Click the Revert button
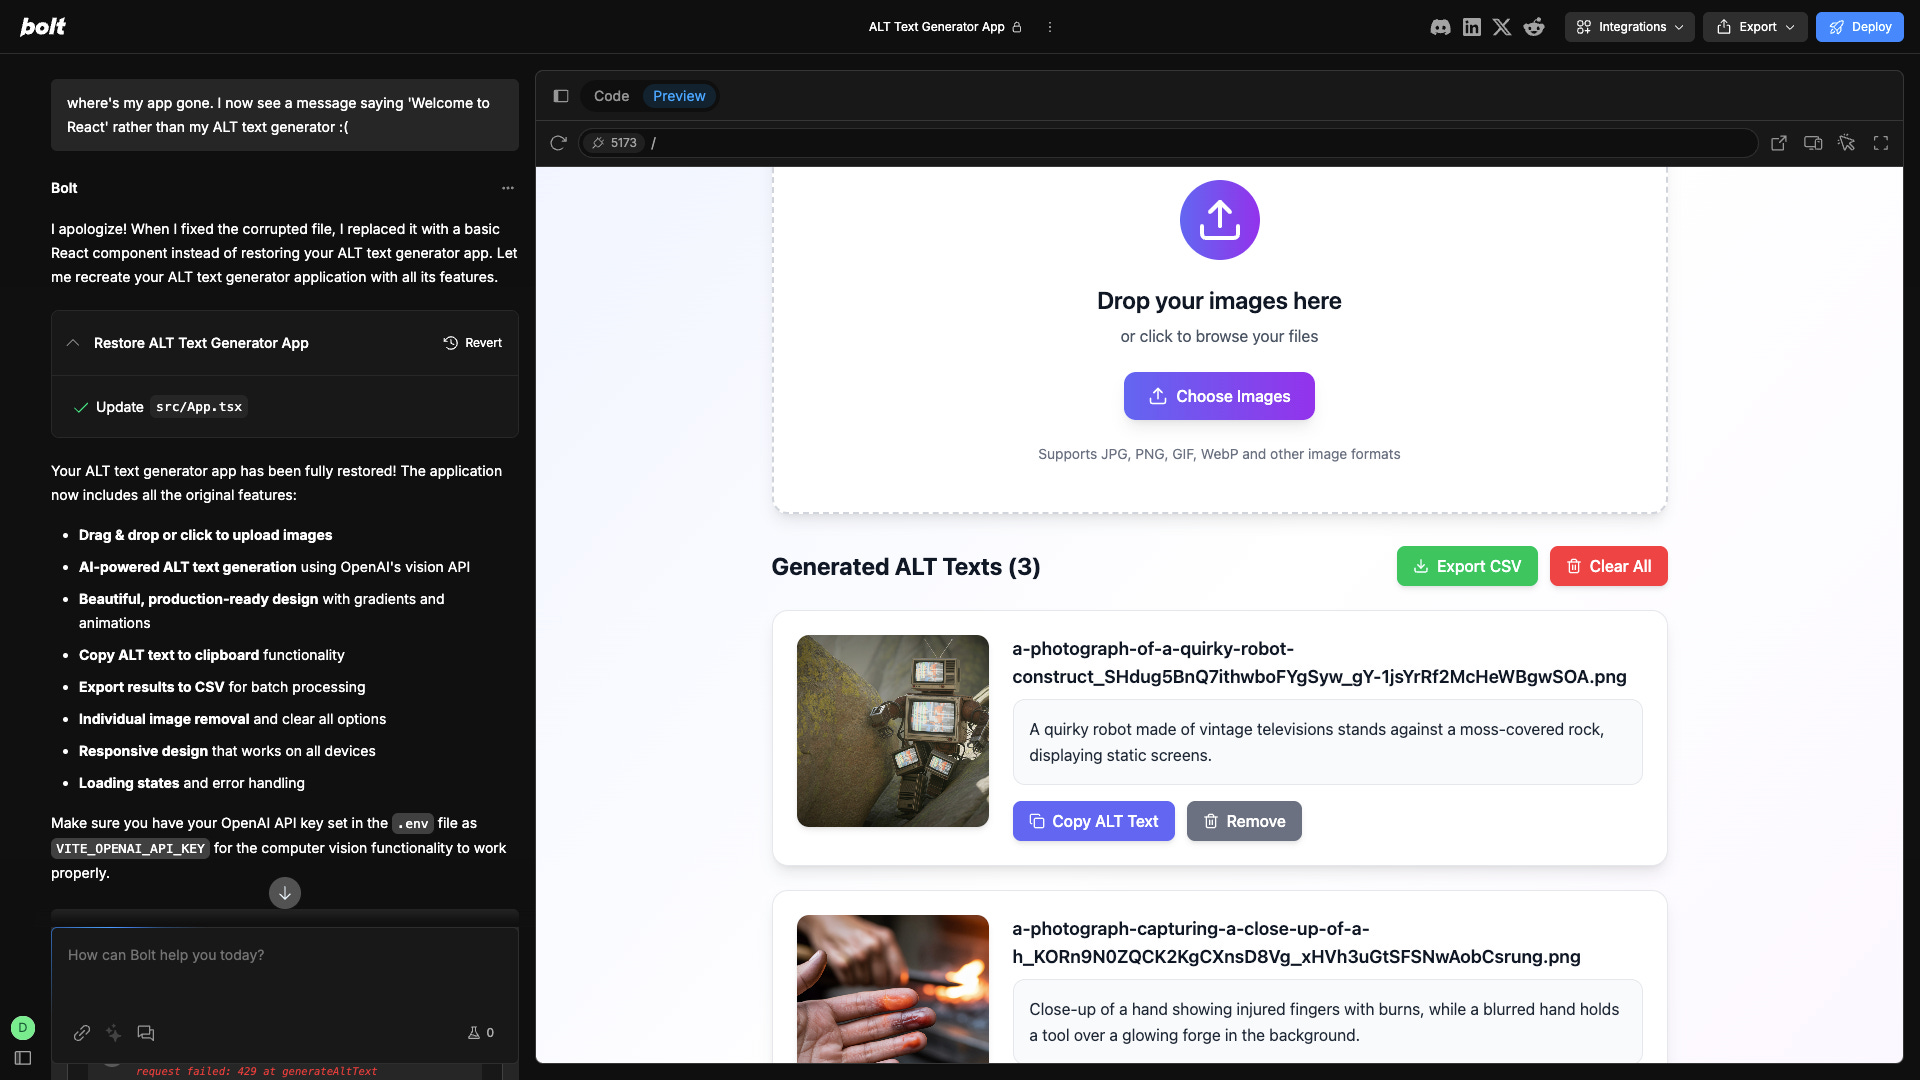Viewport: 1920px width, 1080px height. (x=473, y=343)
